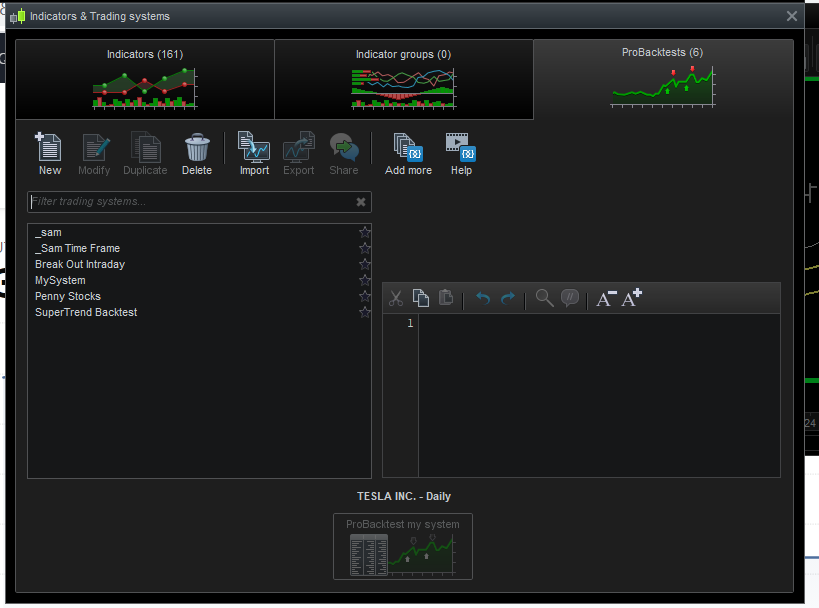
Task: Switch to Indicator groups (0) tab
Action: [404, 79]
